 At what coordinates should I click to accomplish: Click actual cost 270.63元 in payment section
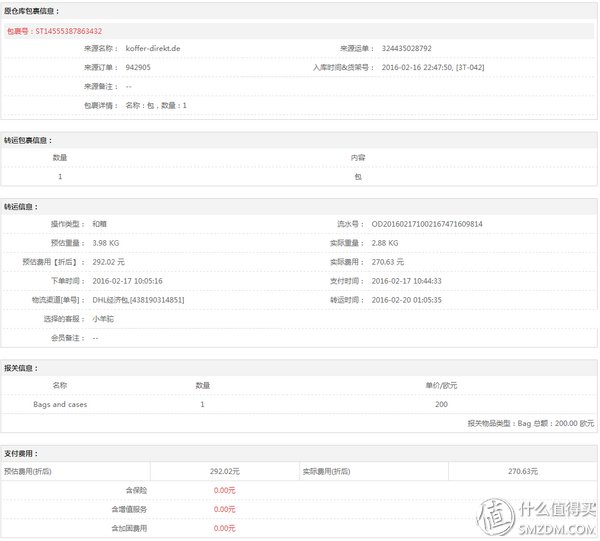point(522,470)
